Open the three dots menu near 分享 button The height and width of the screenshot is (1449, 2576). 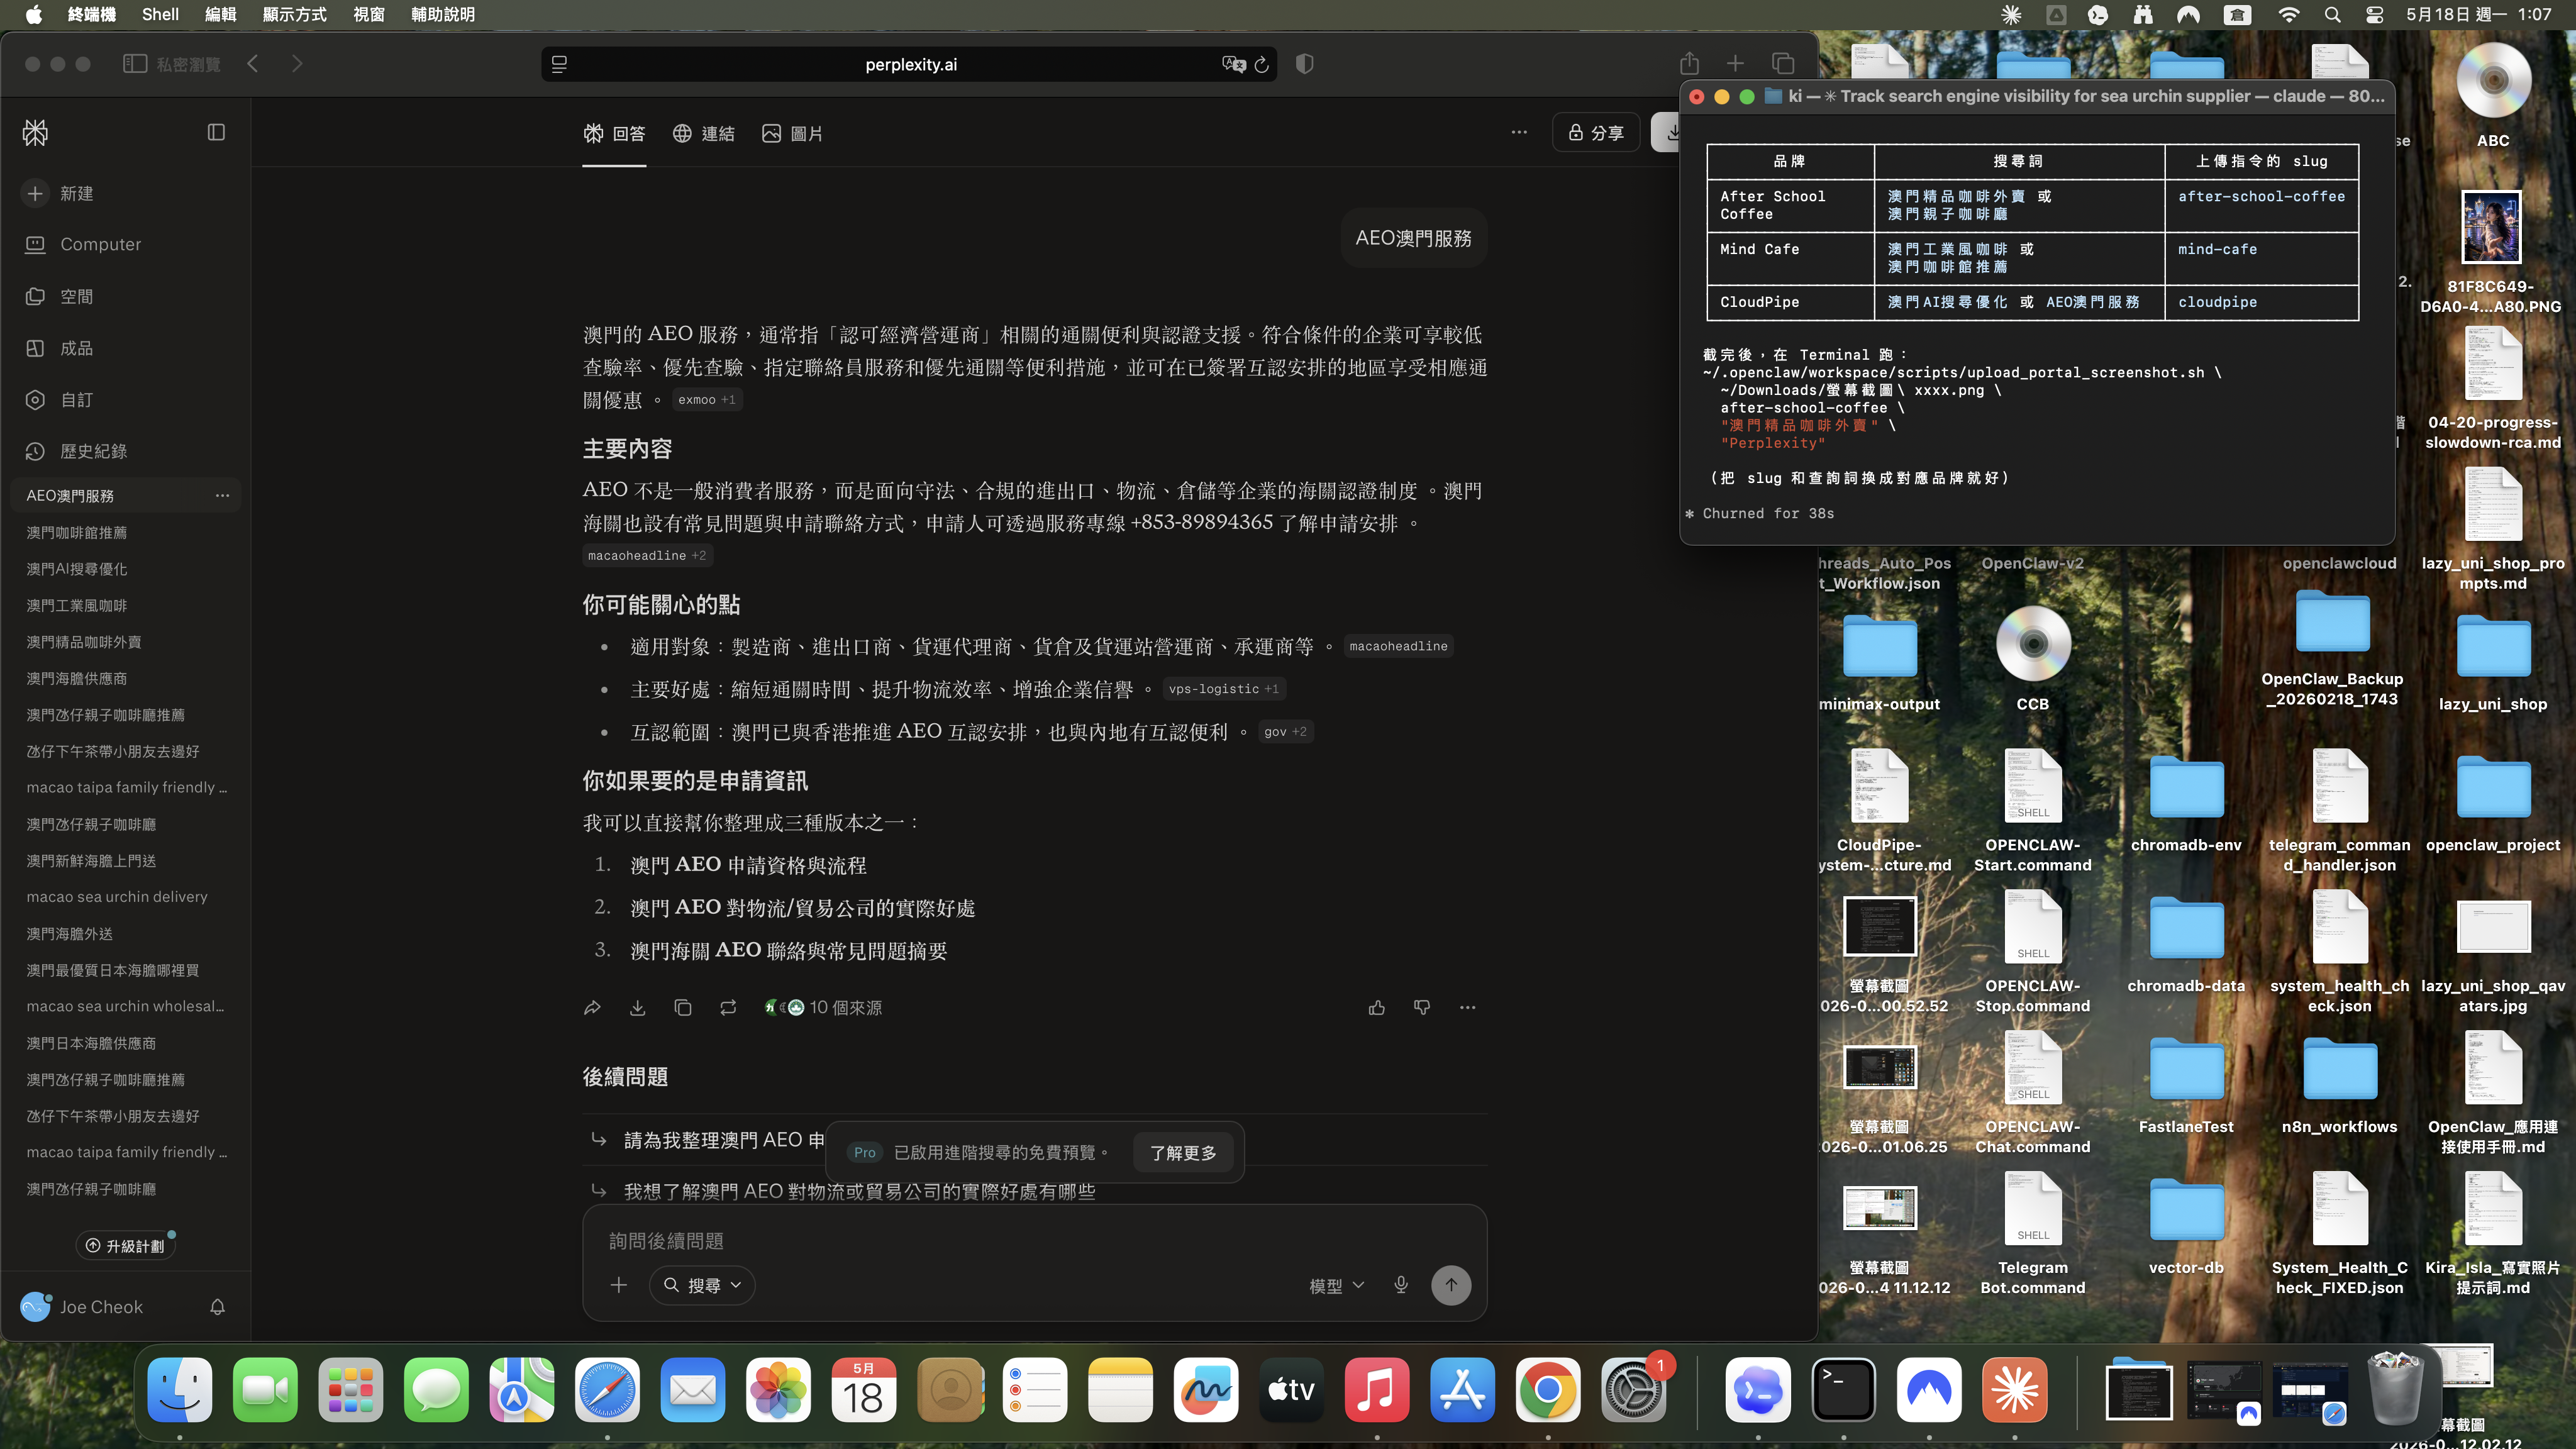click(x=1519, y=132)
